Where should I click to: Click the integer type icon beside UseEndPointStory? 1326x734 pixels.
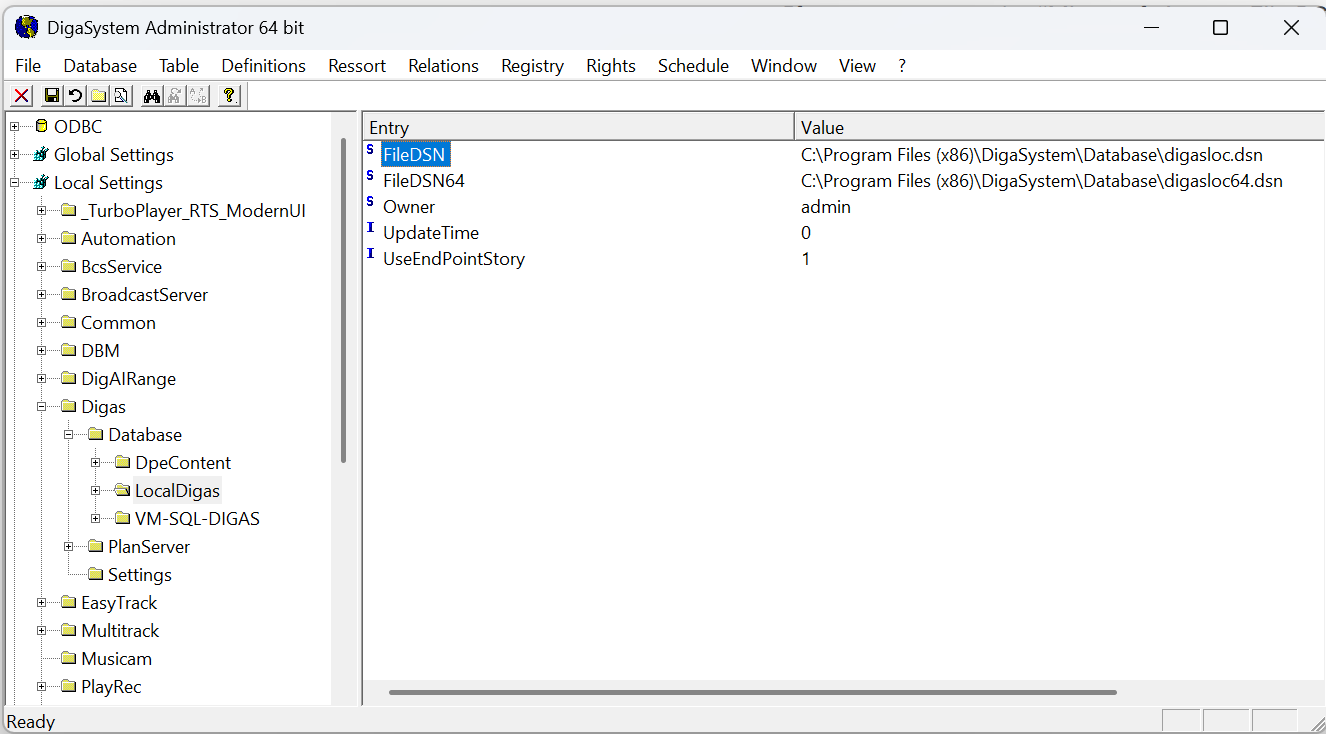pos(370,255)
